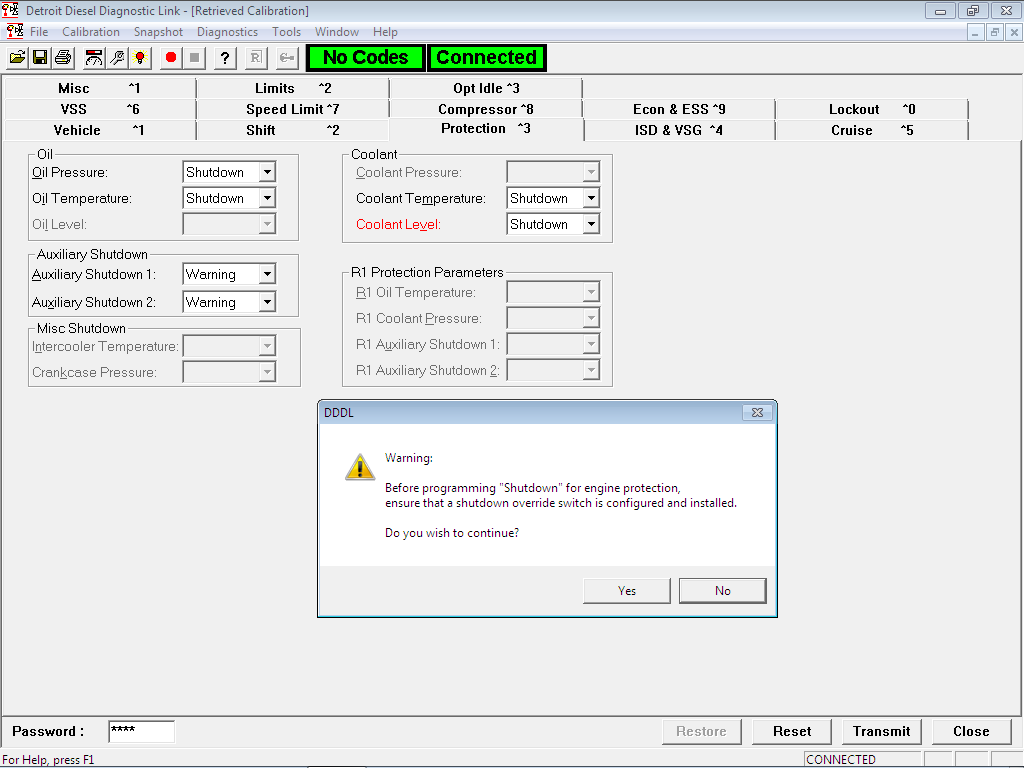Click the save floppy disk icon

tap(40, 58)
